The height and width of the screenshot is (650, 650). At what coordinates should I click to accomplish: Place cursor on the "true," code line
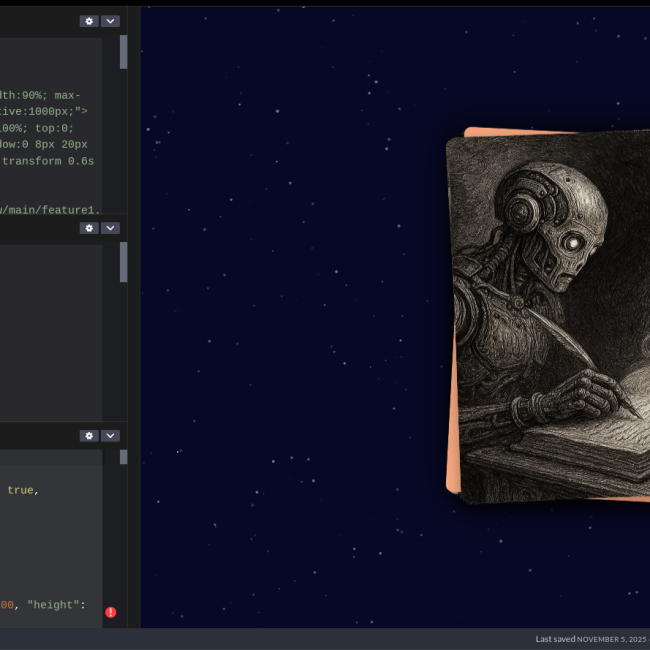22,490
